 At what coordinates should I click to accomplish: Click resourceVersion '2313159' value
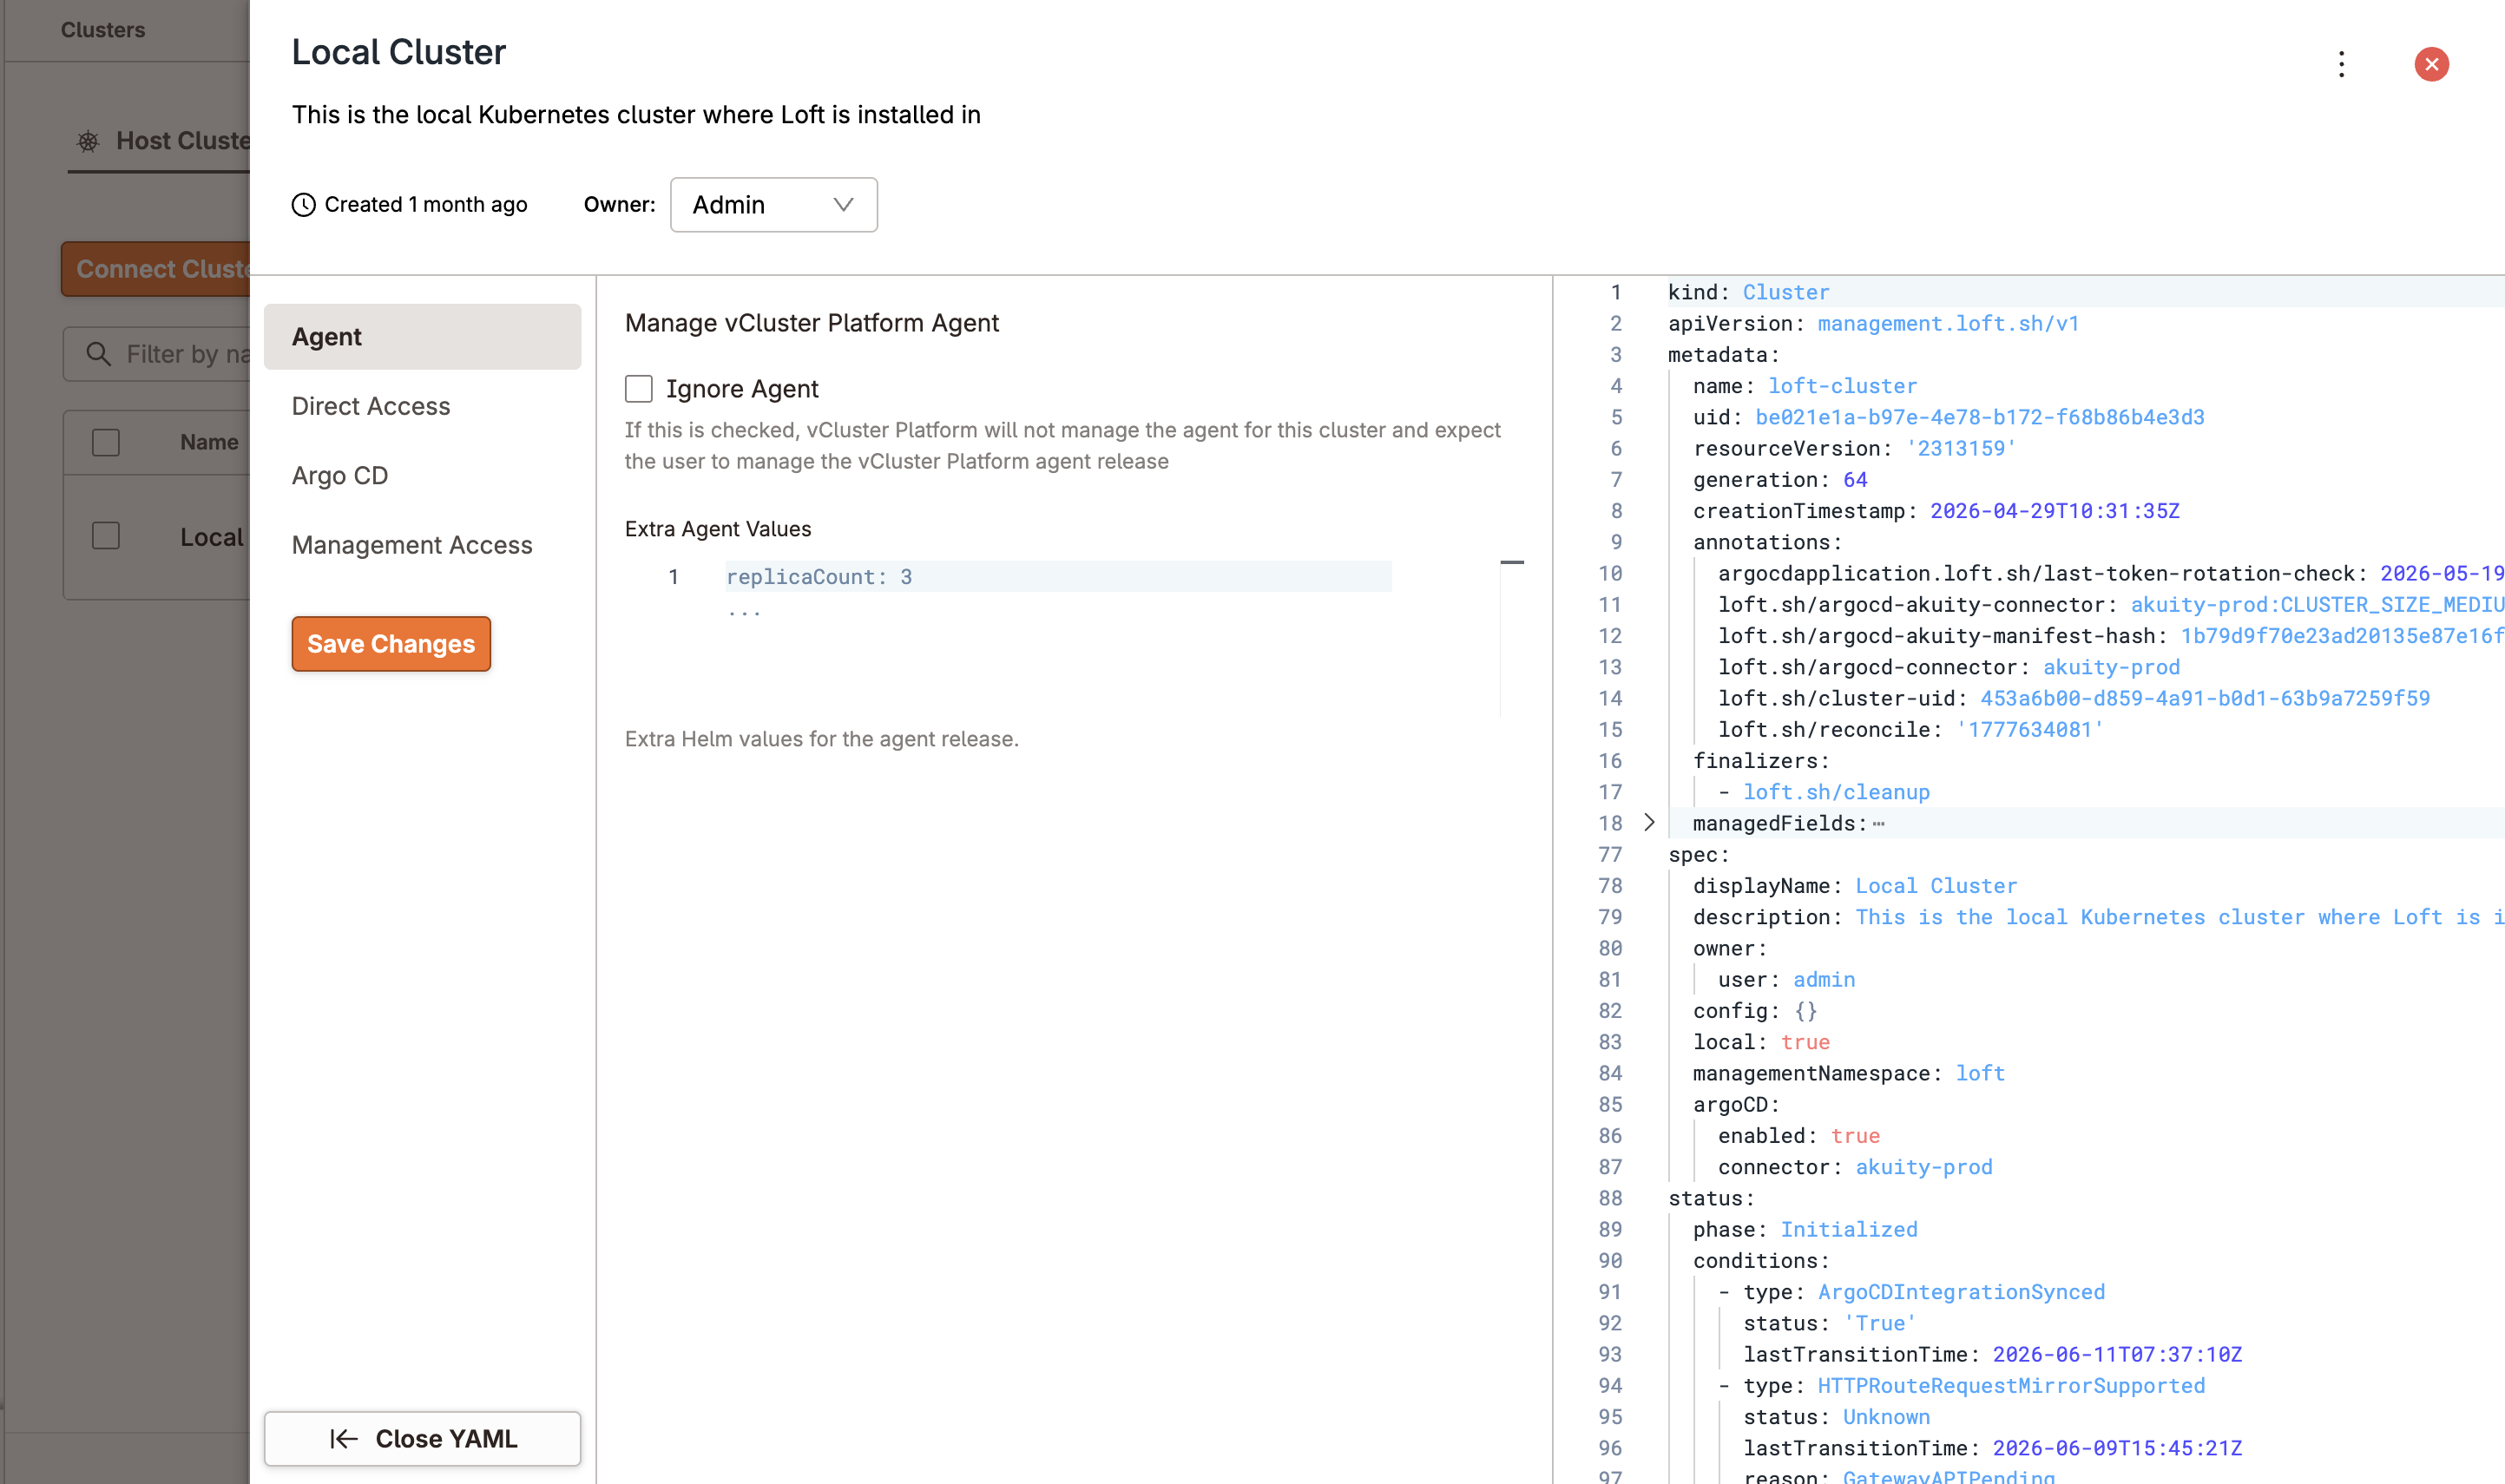pyautogui.click(x=1961, y=448)
